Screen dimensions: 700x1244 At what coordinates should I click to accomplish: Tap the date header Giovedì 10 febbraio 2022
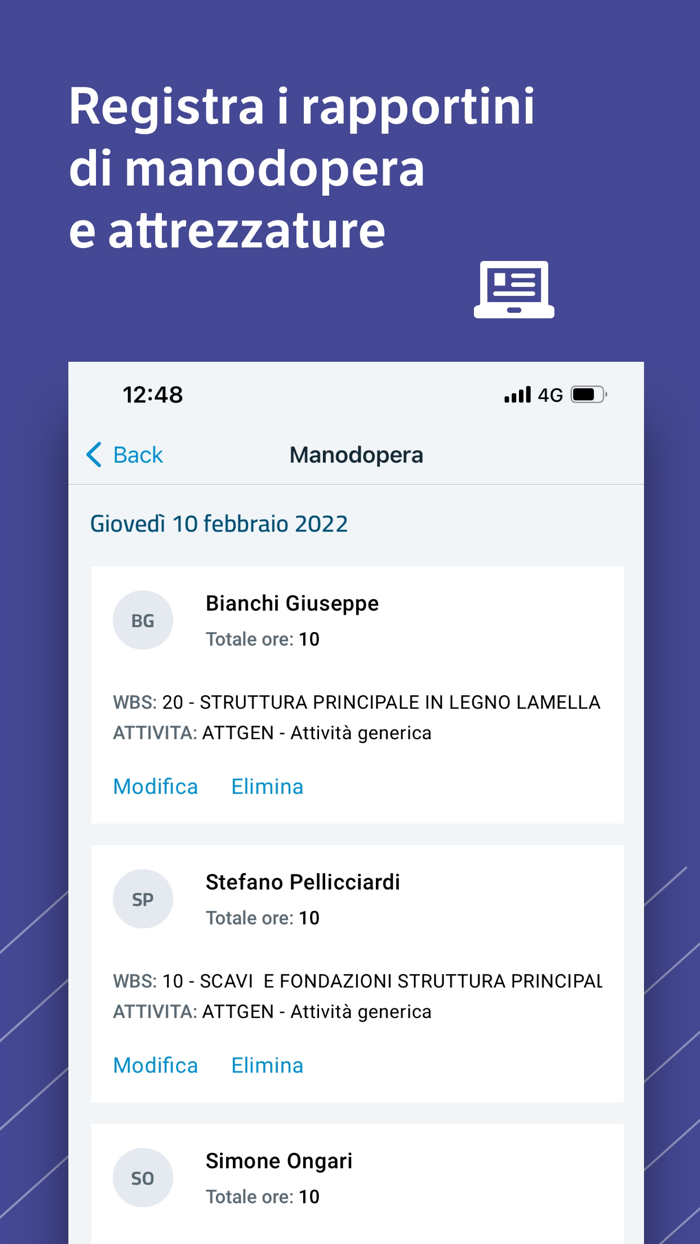click(221, 523)
